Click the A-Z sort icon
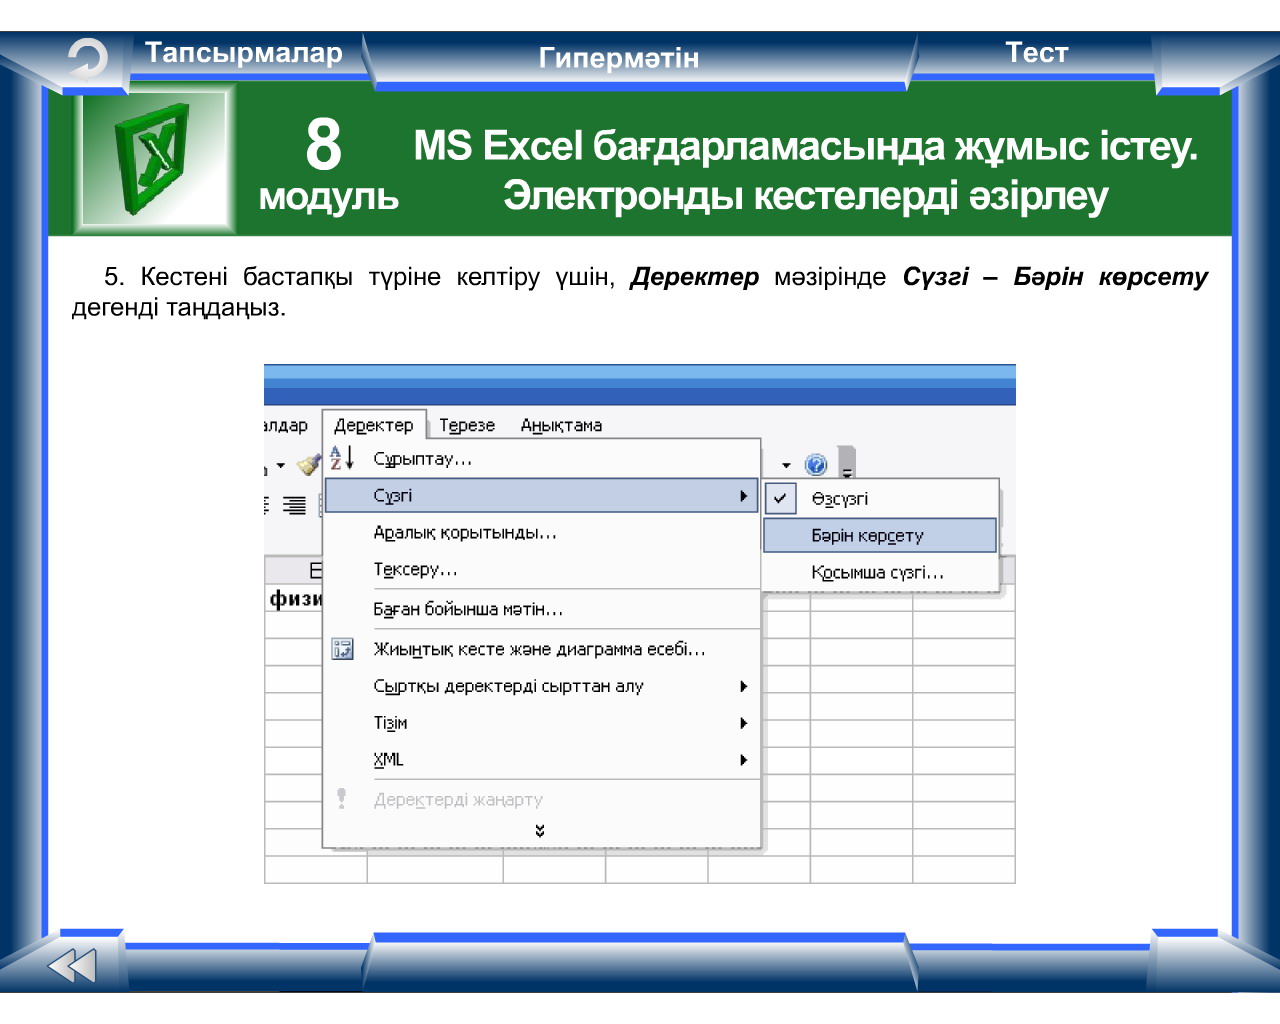Screen dimensions: 1280x1024 click(x=341, y=458)
